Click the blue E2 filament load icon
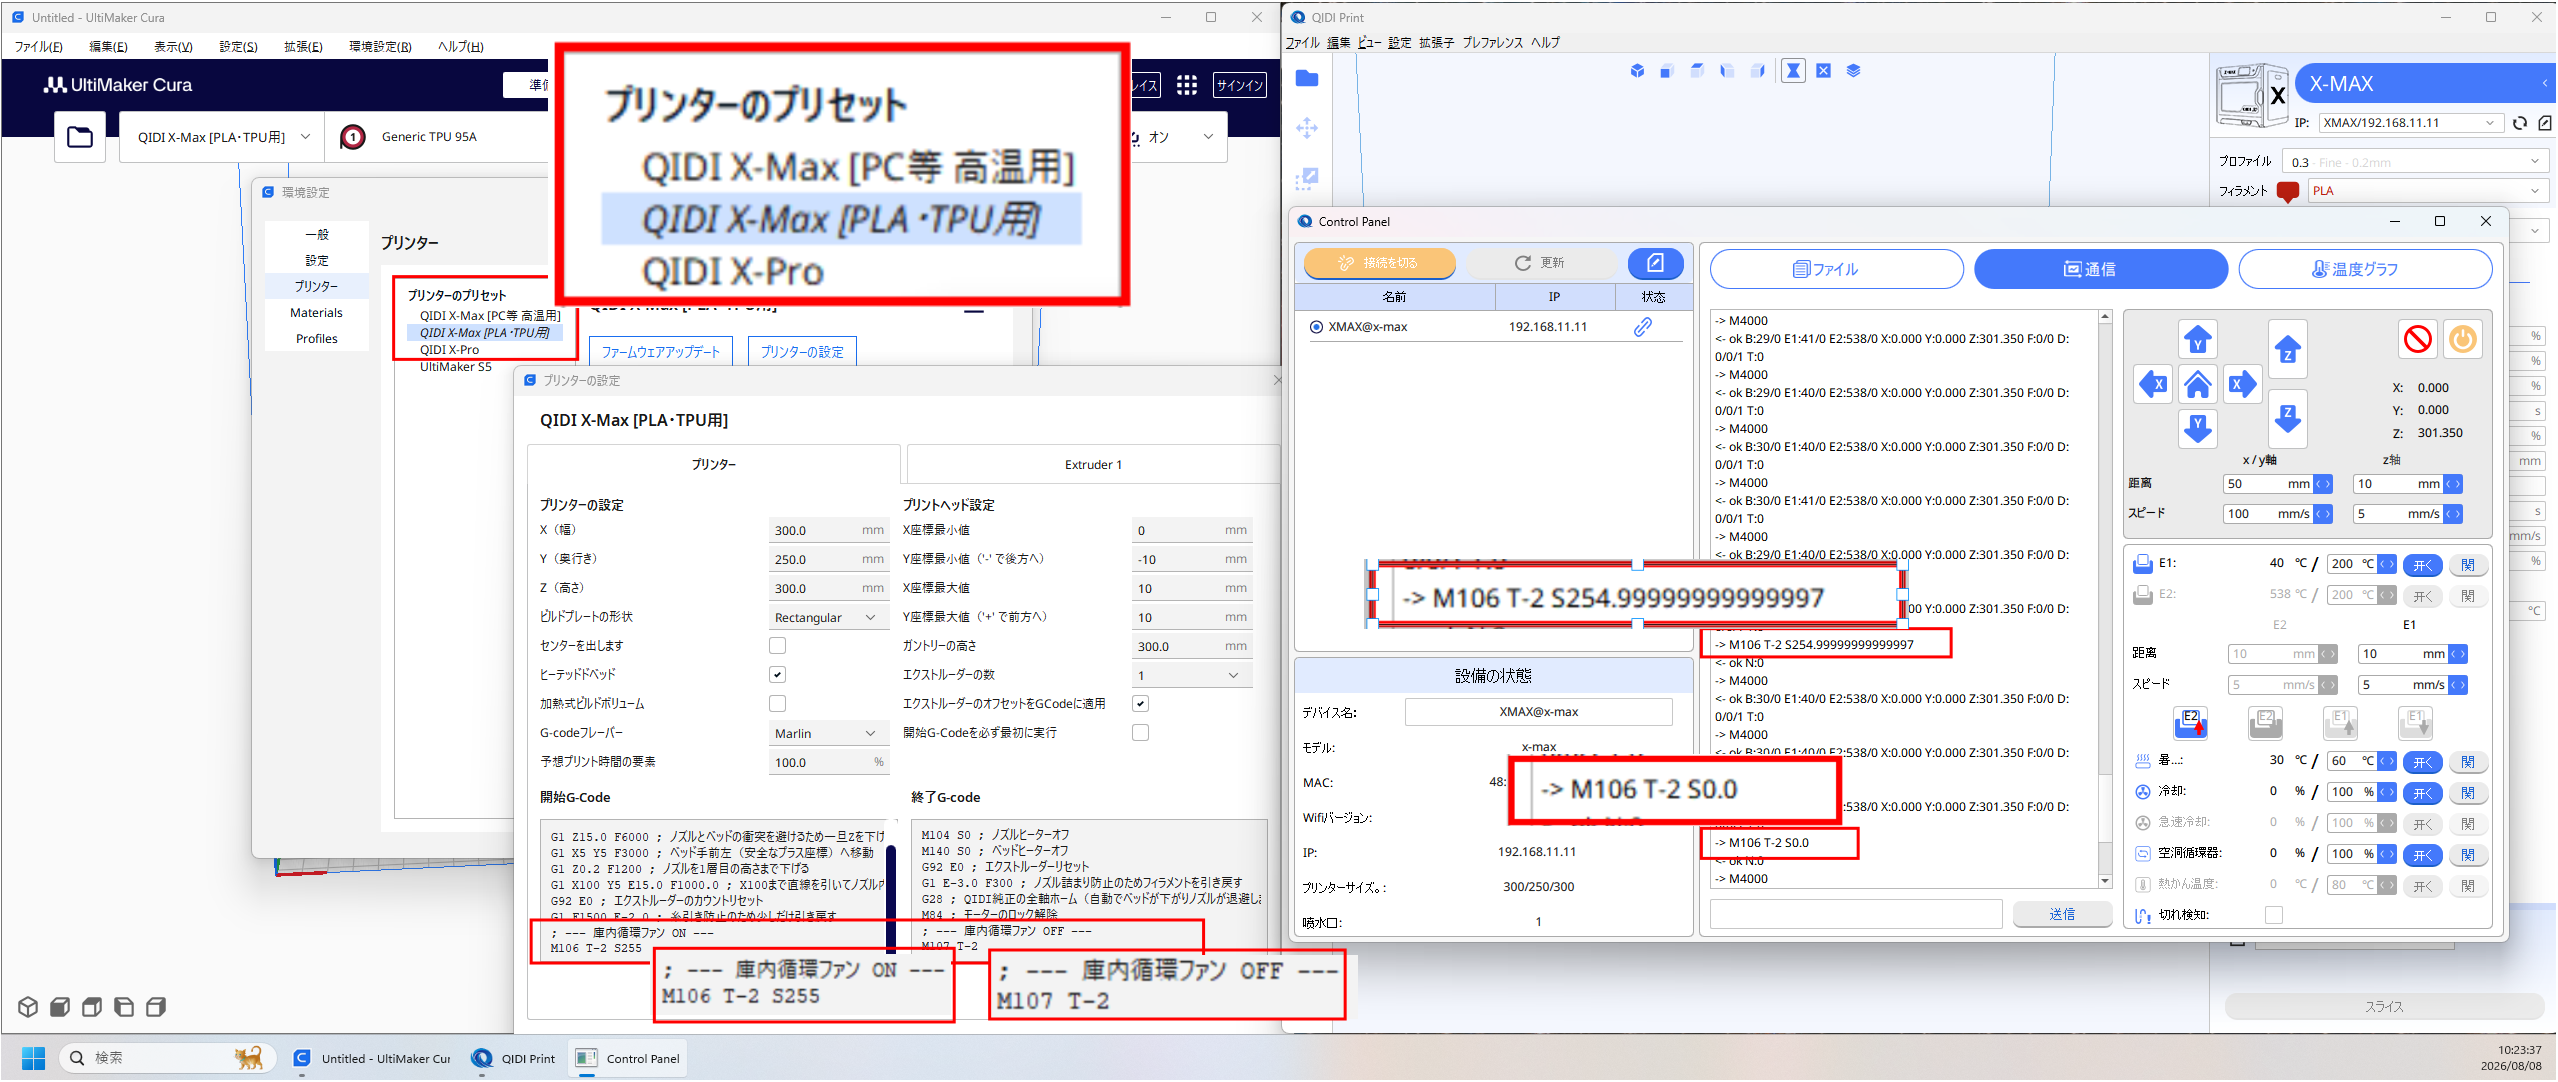 pyautogui.click(x=2190, y=722)
